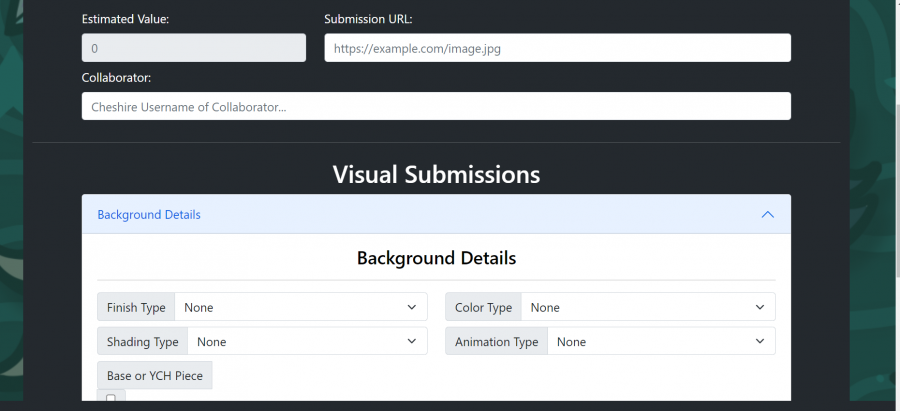Expand the Shading Type select box

point(307,341)
